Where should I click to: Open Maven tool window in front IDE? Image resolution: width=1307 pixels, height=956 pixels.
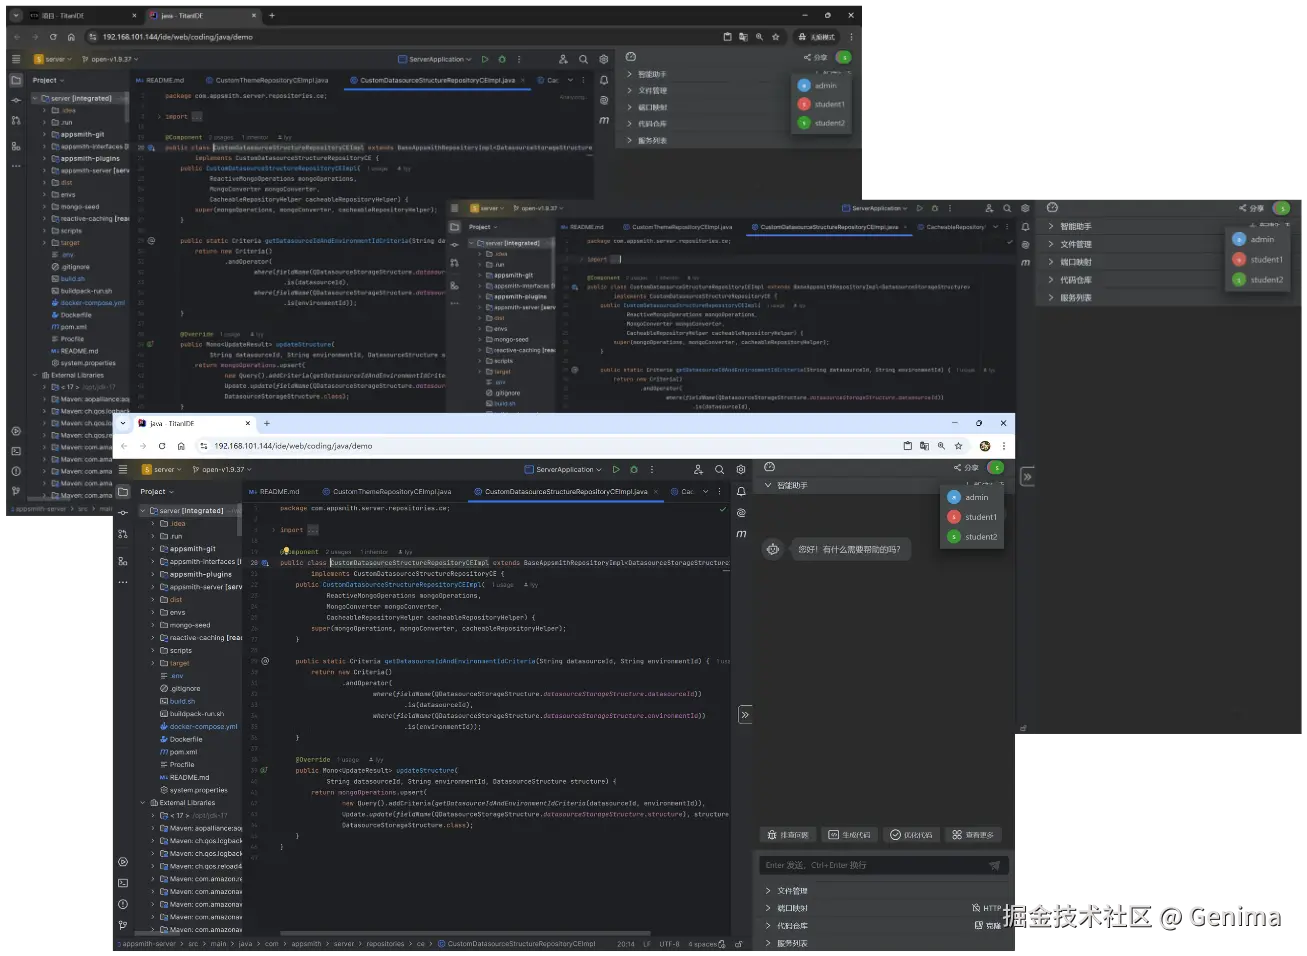click(x=741, y=534)
